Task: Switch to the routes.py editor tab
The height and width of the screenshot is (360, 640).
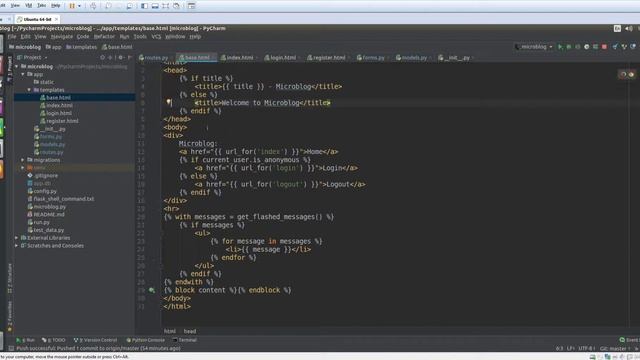Action: pyautogui.click(x=153, y=58)
